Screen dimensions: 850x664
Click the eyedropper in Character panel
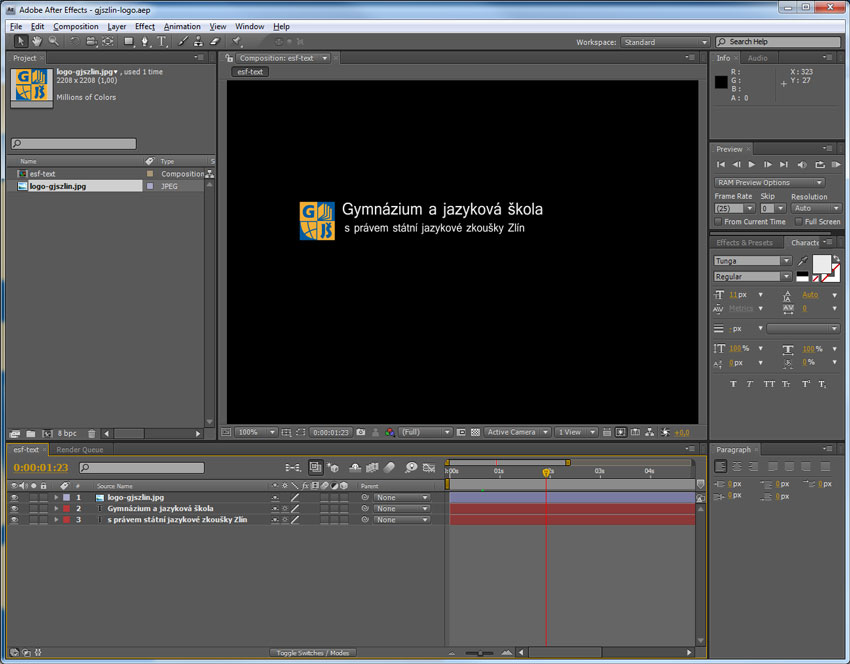coord(803,261)
